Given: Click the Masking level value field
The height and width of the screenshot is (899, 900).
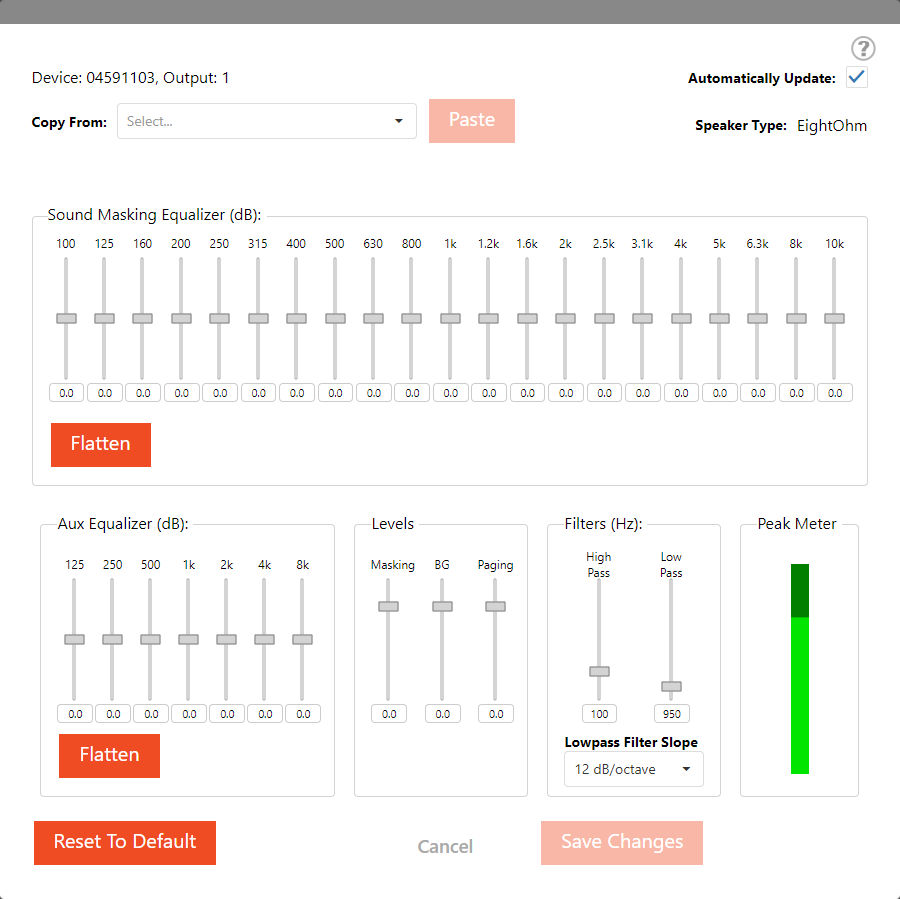Looking at the screenshot, I should [389, 714].
